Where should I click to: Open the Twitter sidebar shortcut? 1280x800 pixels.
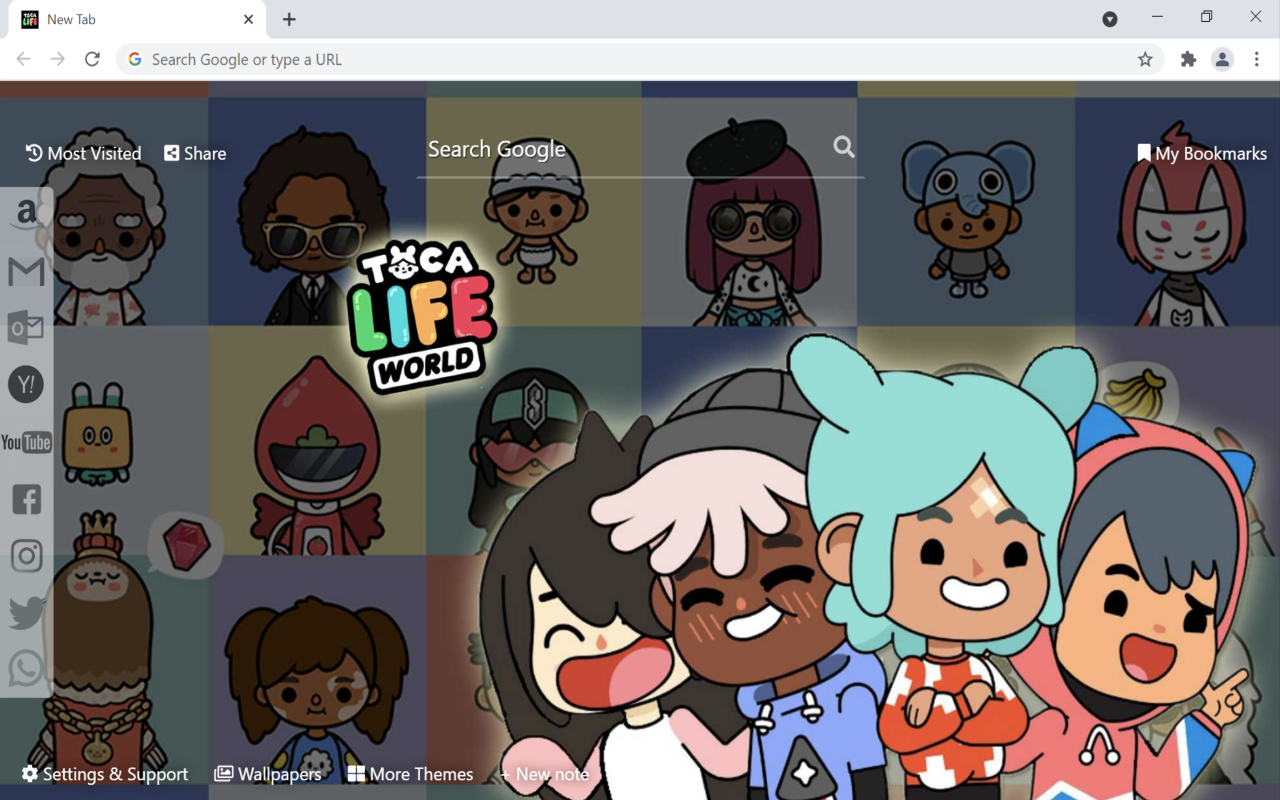pyautogui.click(x=26, y=613)
